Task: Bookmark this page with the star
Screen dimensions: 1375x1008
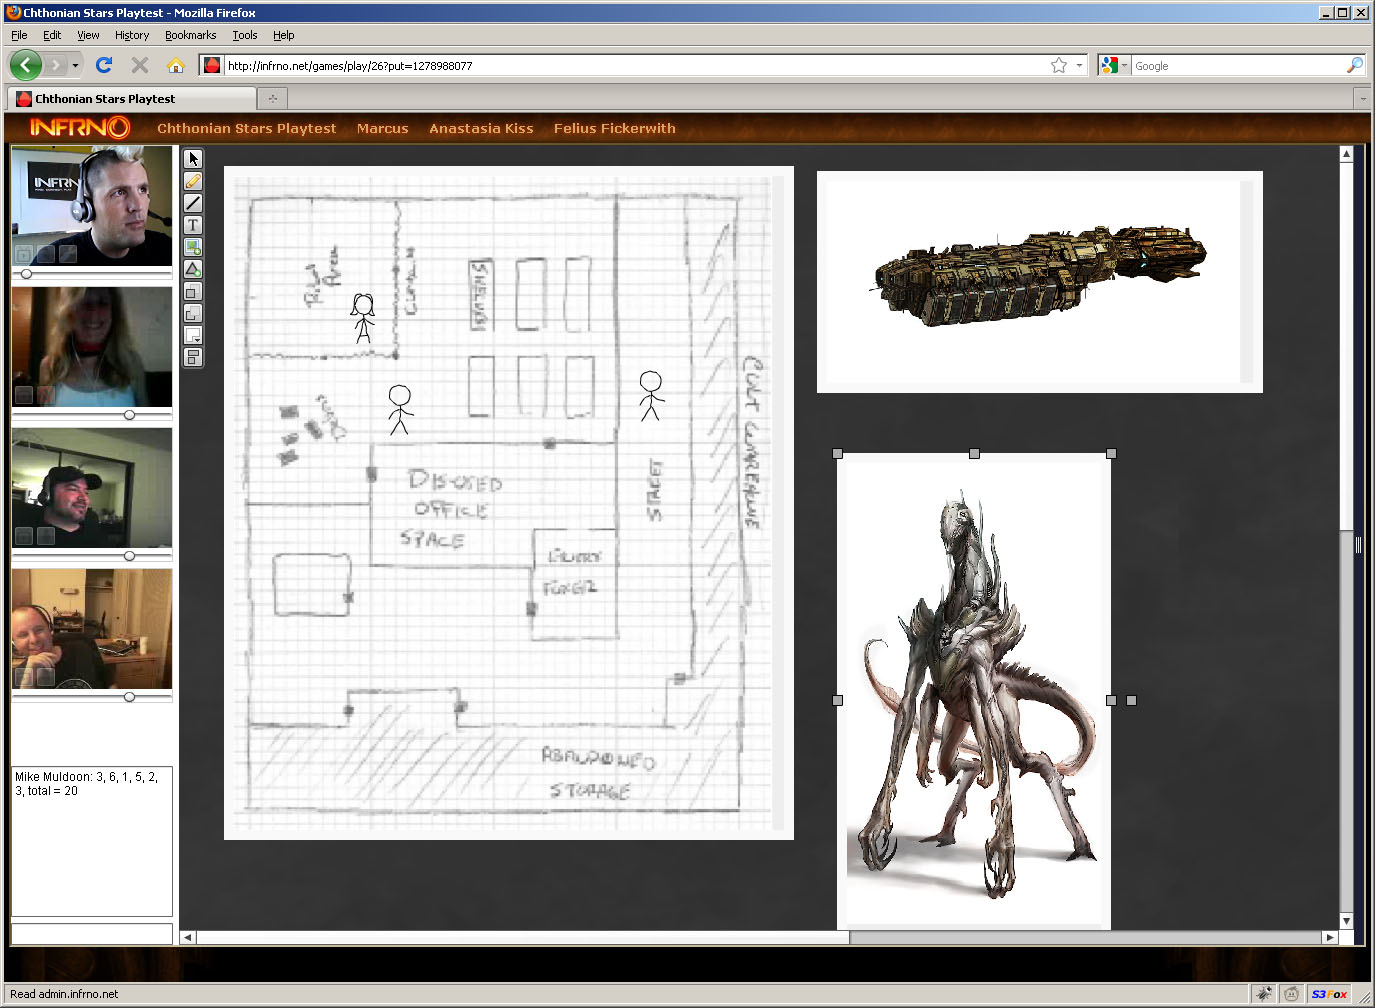Action: (1059, 65)
